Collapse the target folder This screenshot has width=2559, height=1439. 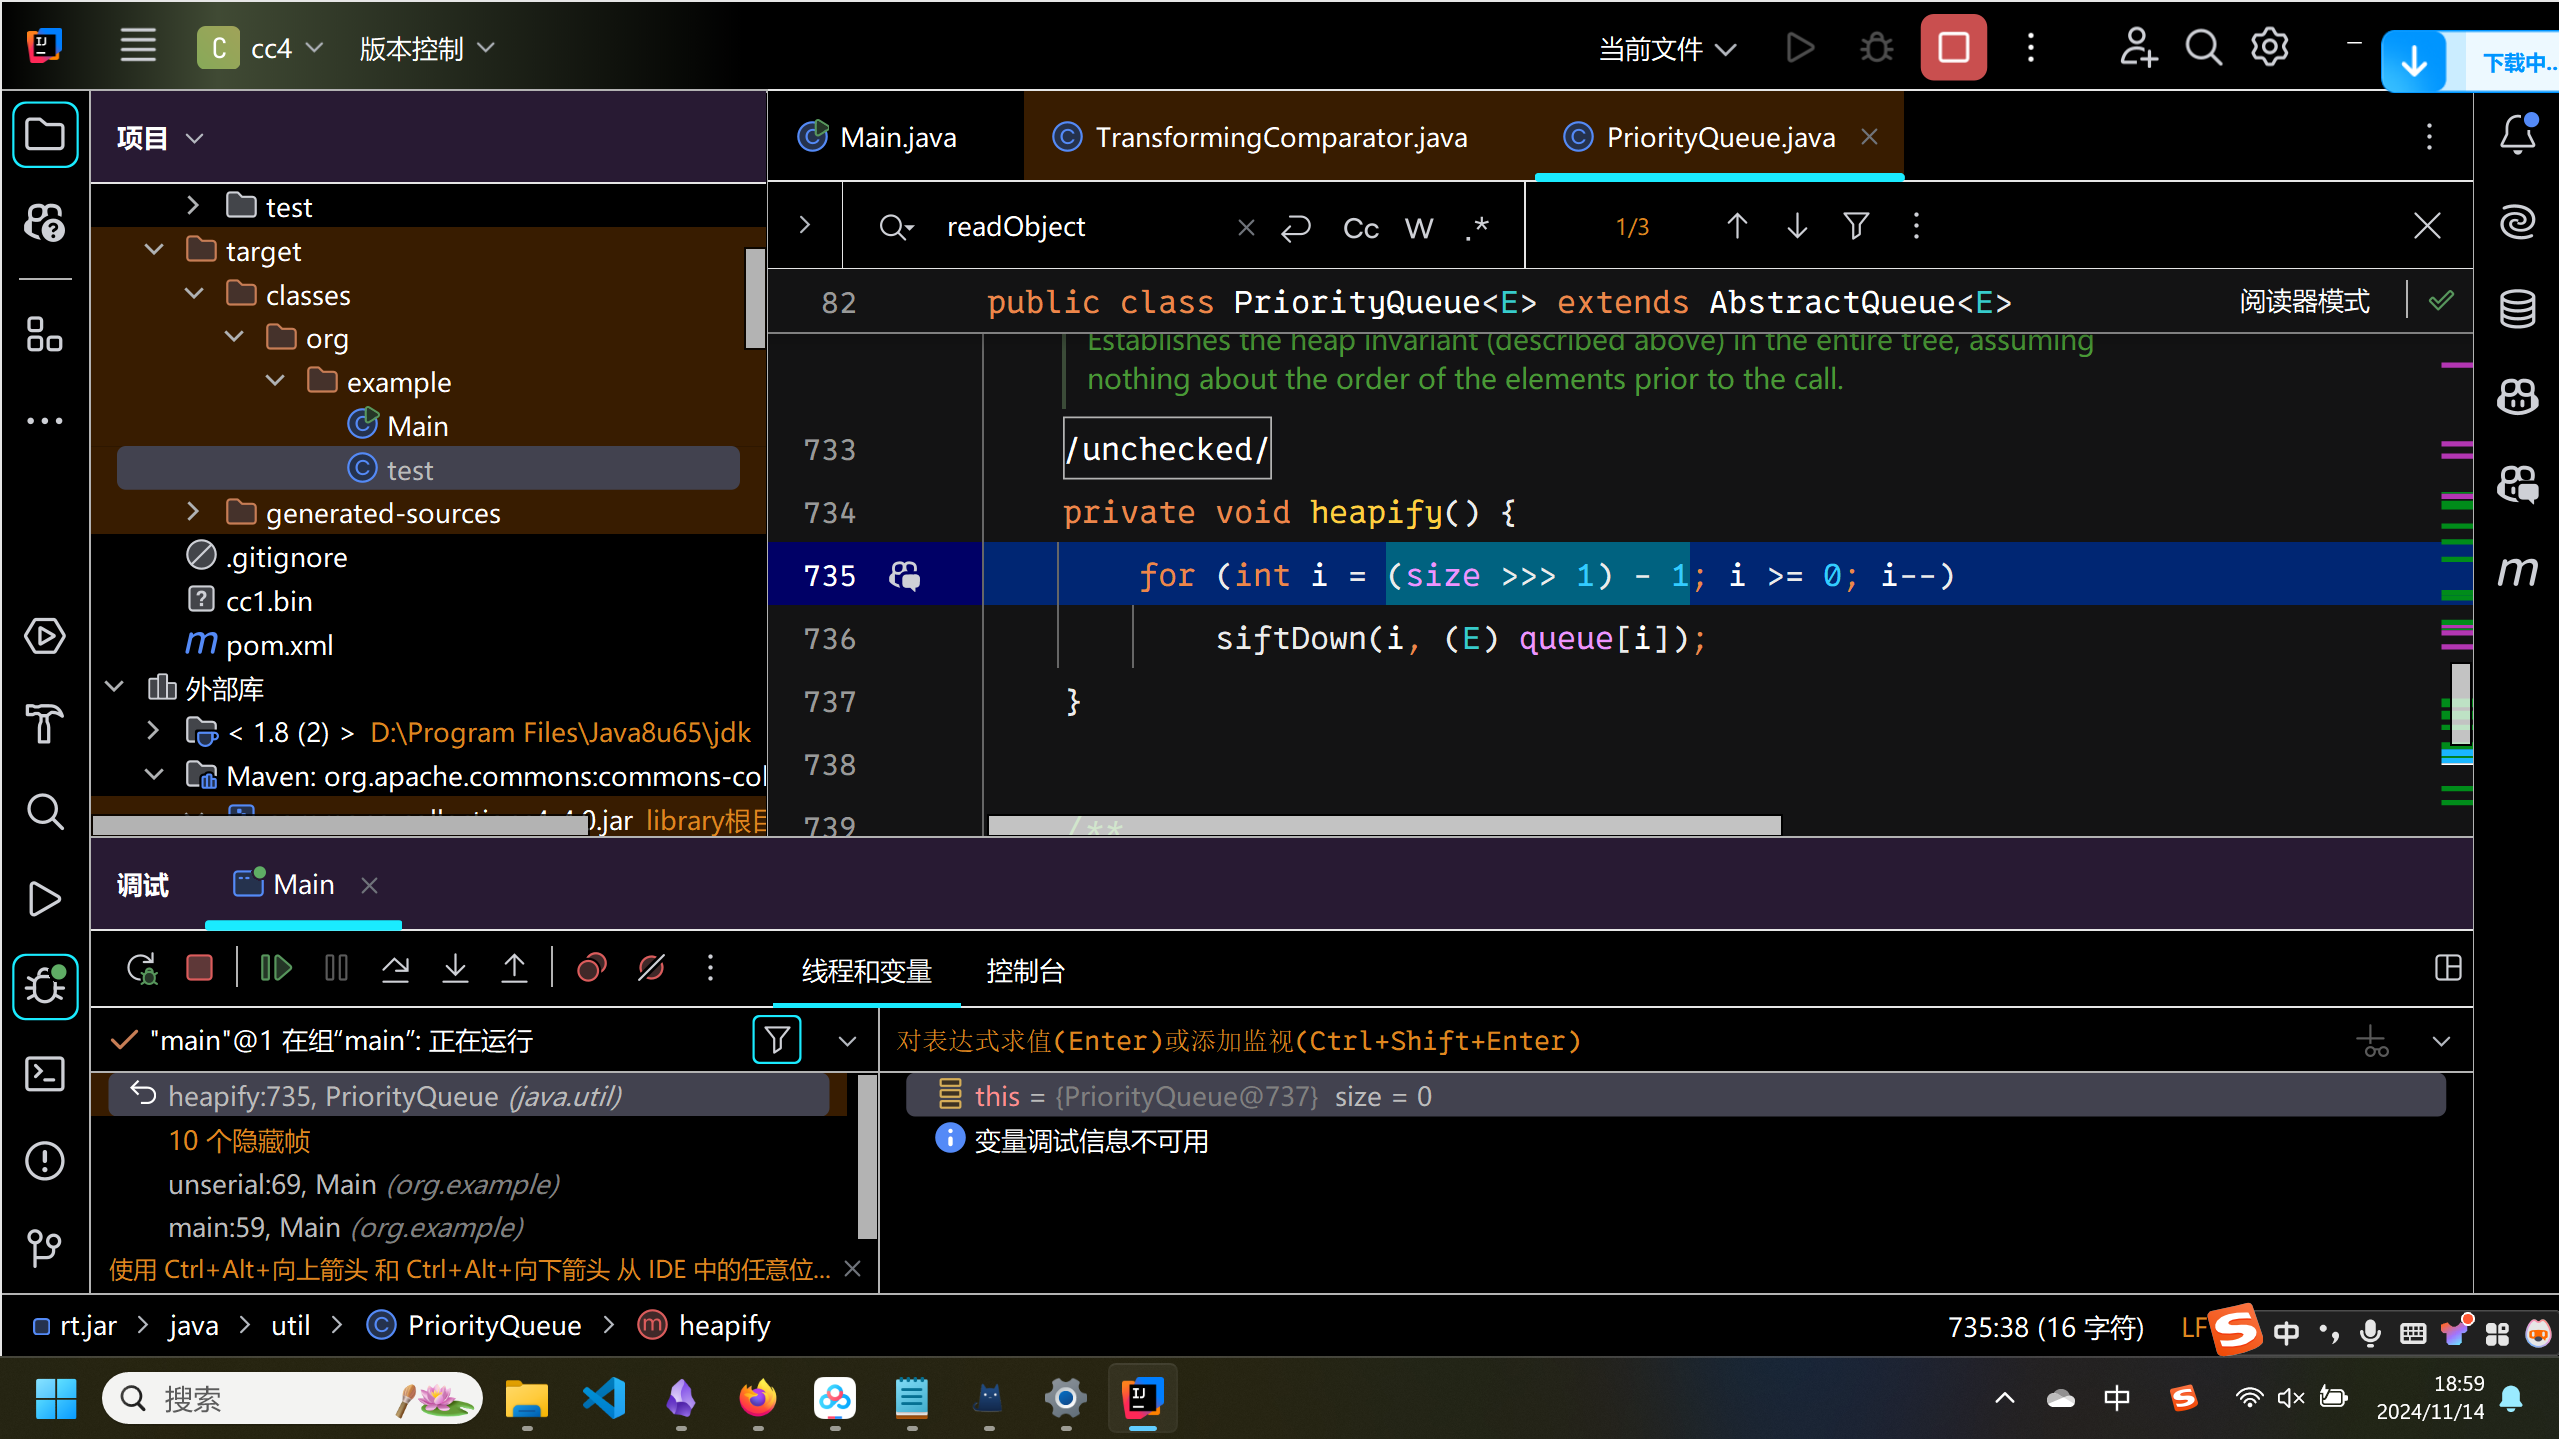click(154, 250)
